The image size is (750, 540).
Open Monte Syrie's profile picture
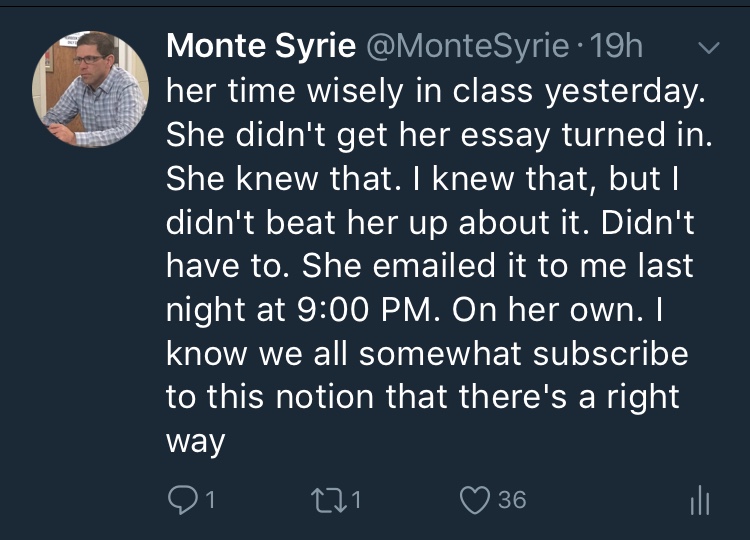[91, 89]
